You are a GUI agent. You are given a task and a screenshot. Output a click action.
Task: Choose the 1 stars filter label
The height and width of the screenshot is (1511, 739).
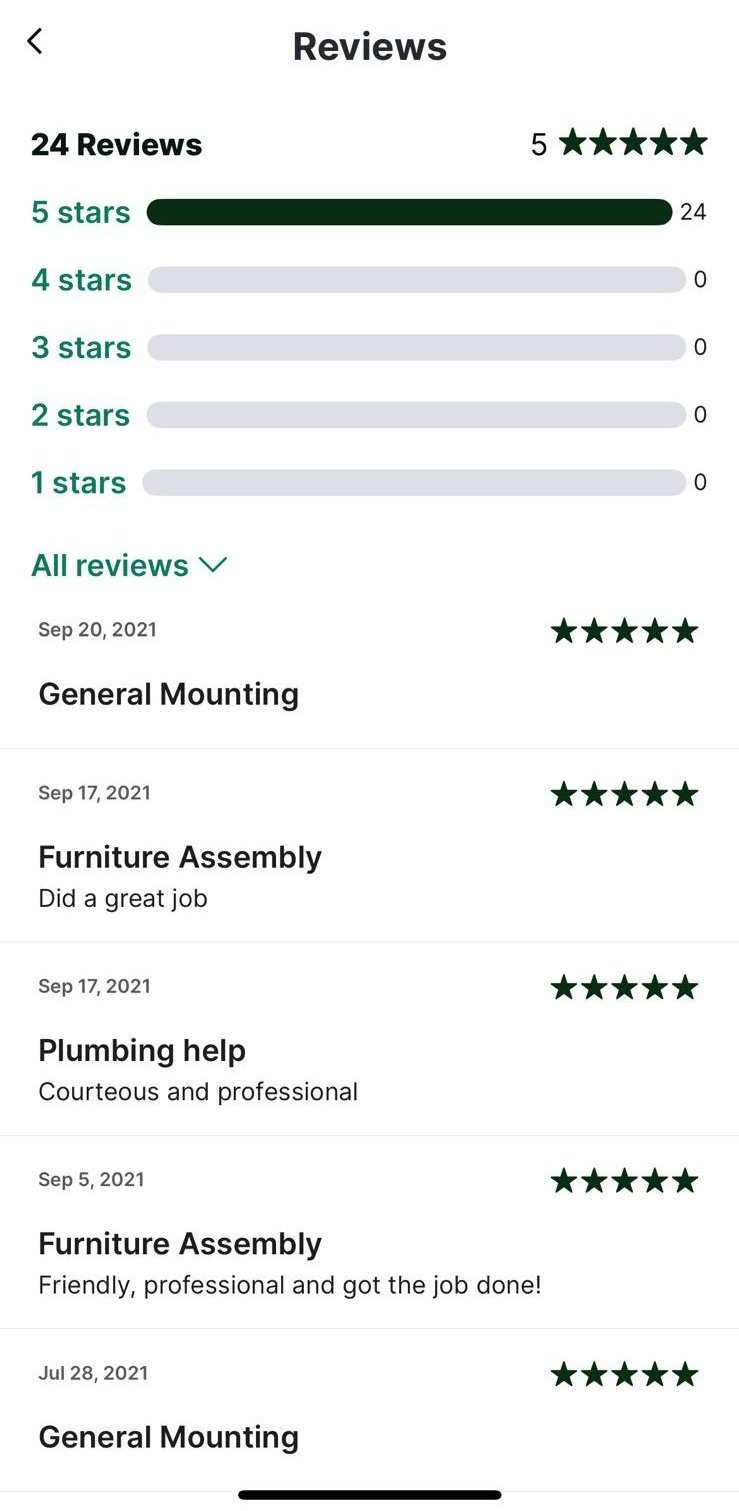(79, 483)
